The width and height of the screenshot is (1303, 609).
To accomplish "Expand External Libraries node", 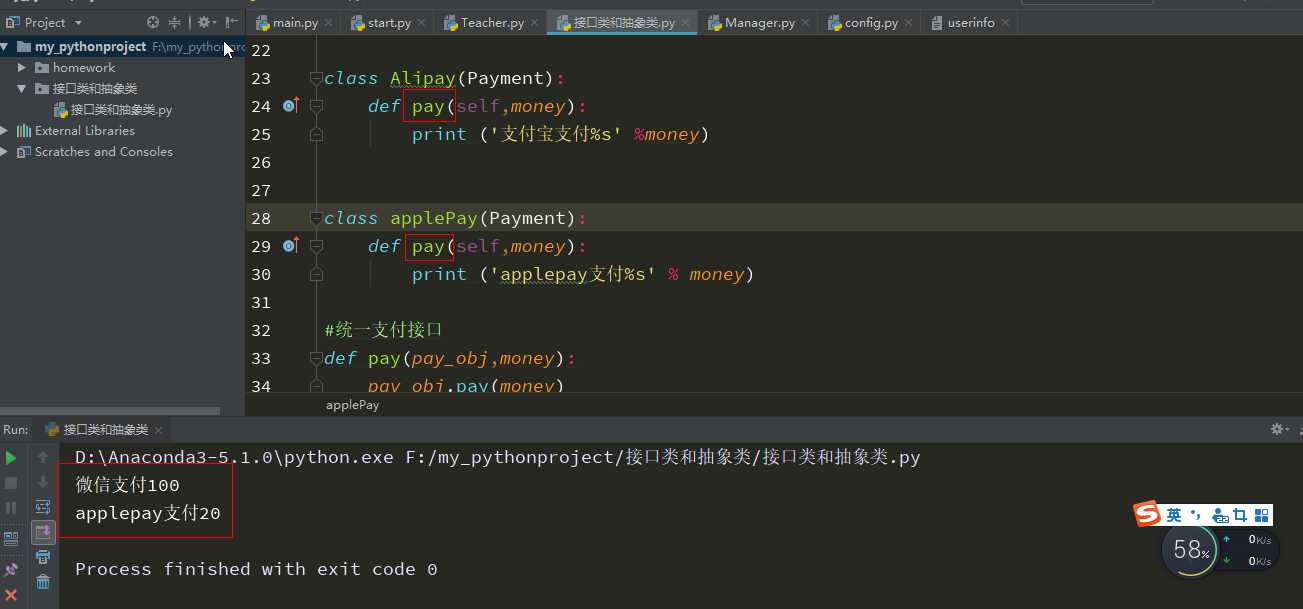I will tap(6, 131).
